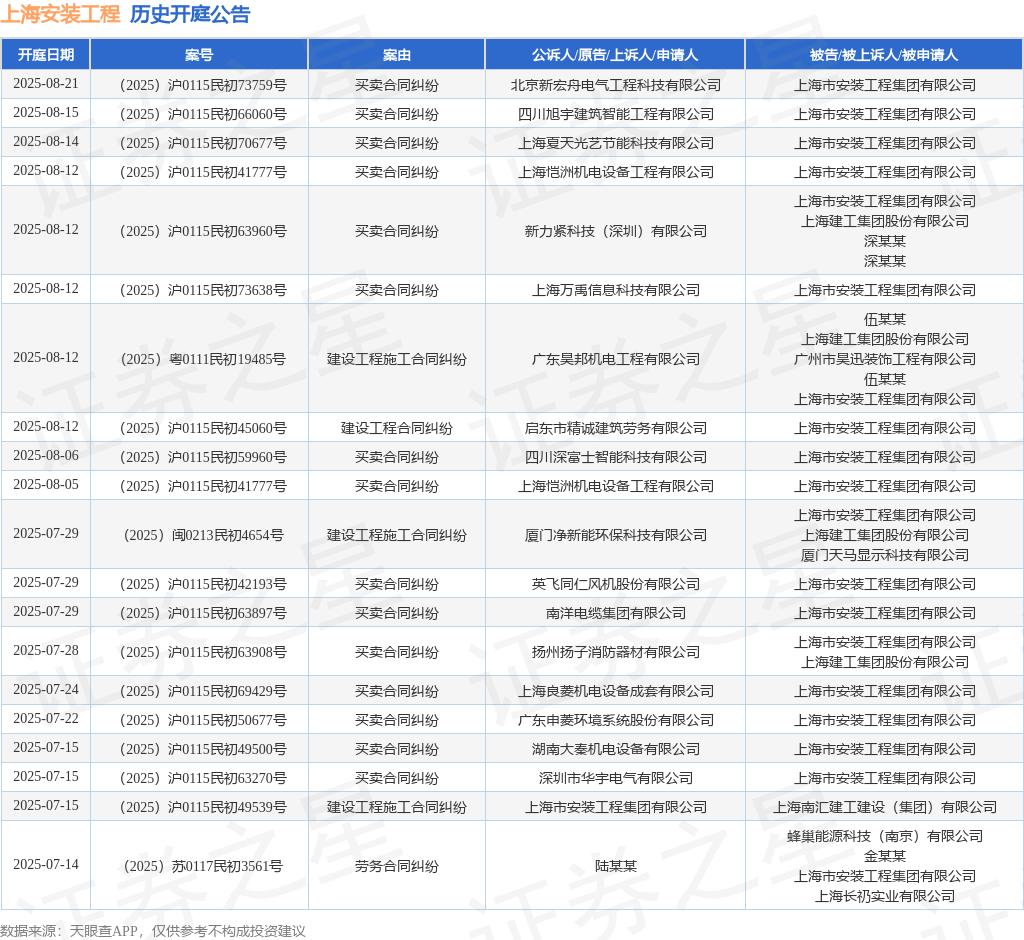The height and width of the screenshot is (940, 1024).
Task: Click plaintiff 上海万禹信息科技有限公司
Action: (615, 289)
